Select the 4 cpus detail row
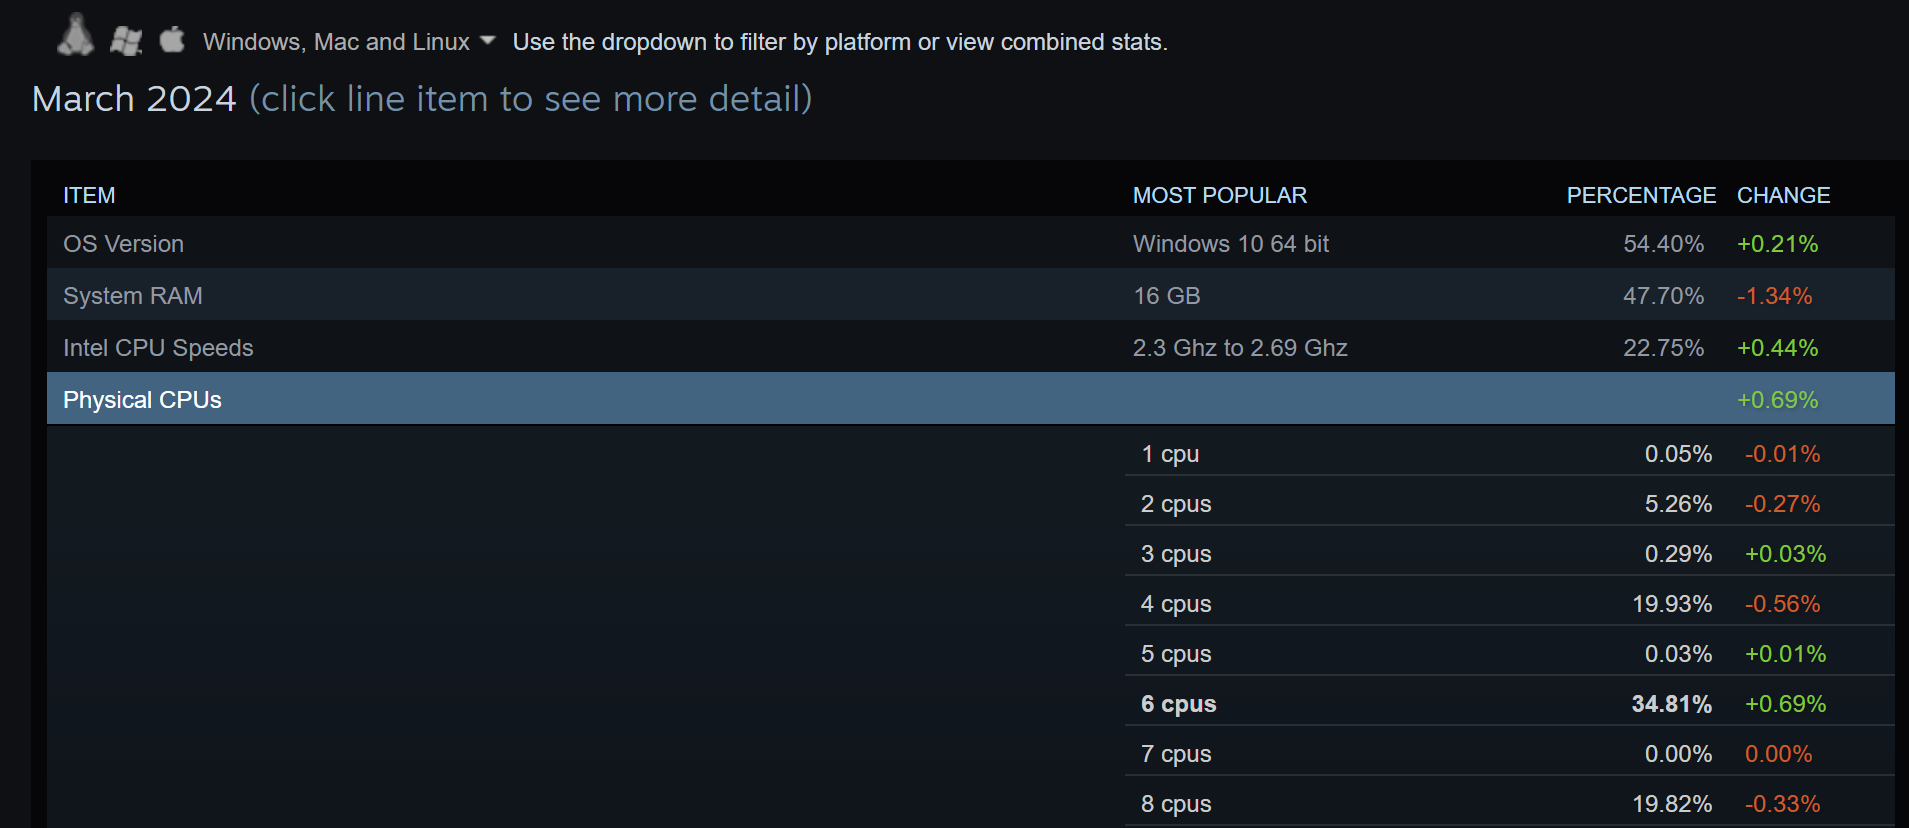 (x=1510, y=603)
